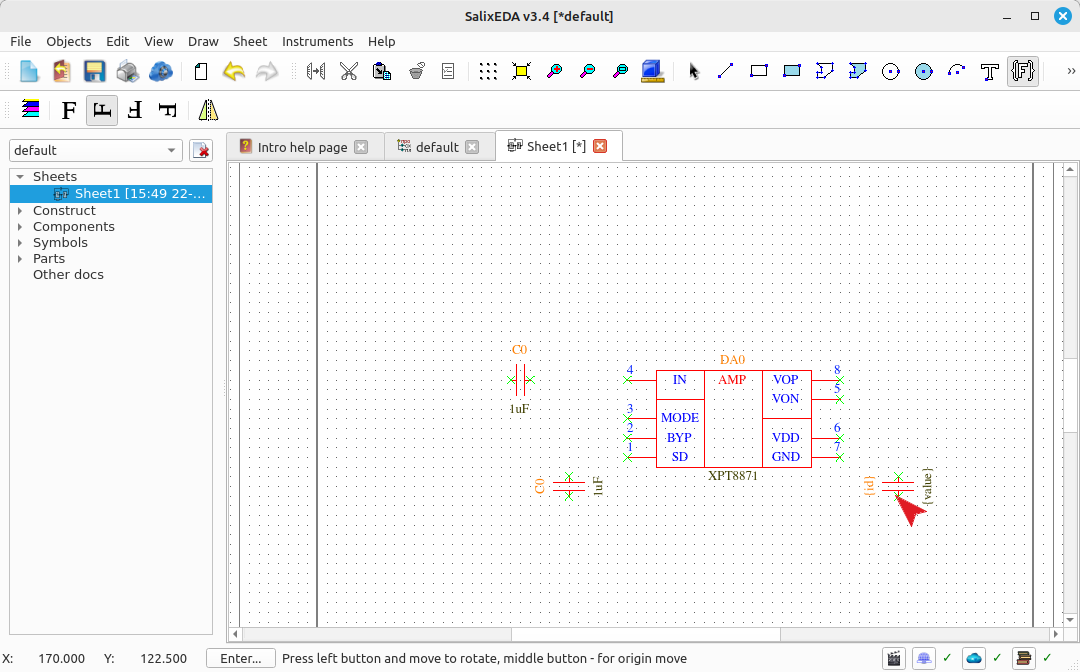Open the Edit menu
The image size is (1080, 672).
[118, 41]
